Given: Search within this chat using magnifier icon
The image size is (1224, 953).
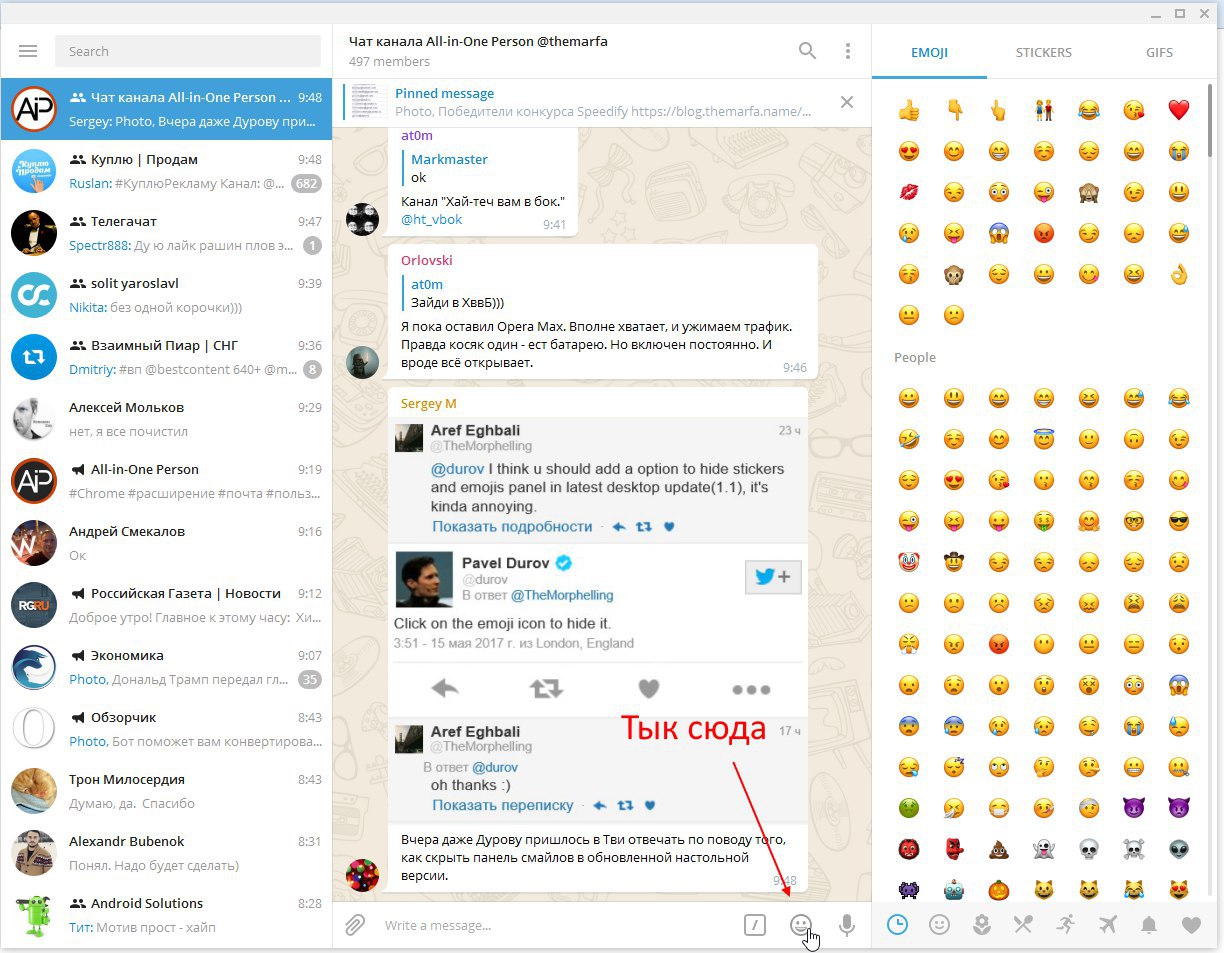Looking at the screenshot, I should pos(807,51).
